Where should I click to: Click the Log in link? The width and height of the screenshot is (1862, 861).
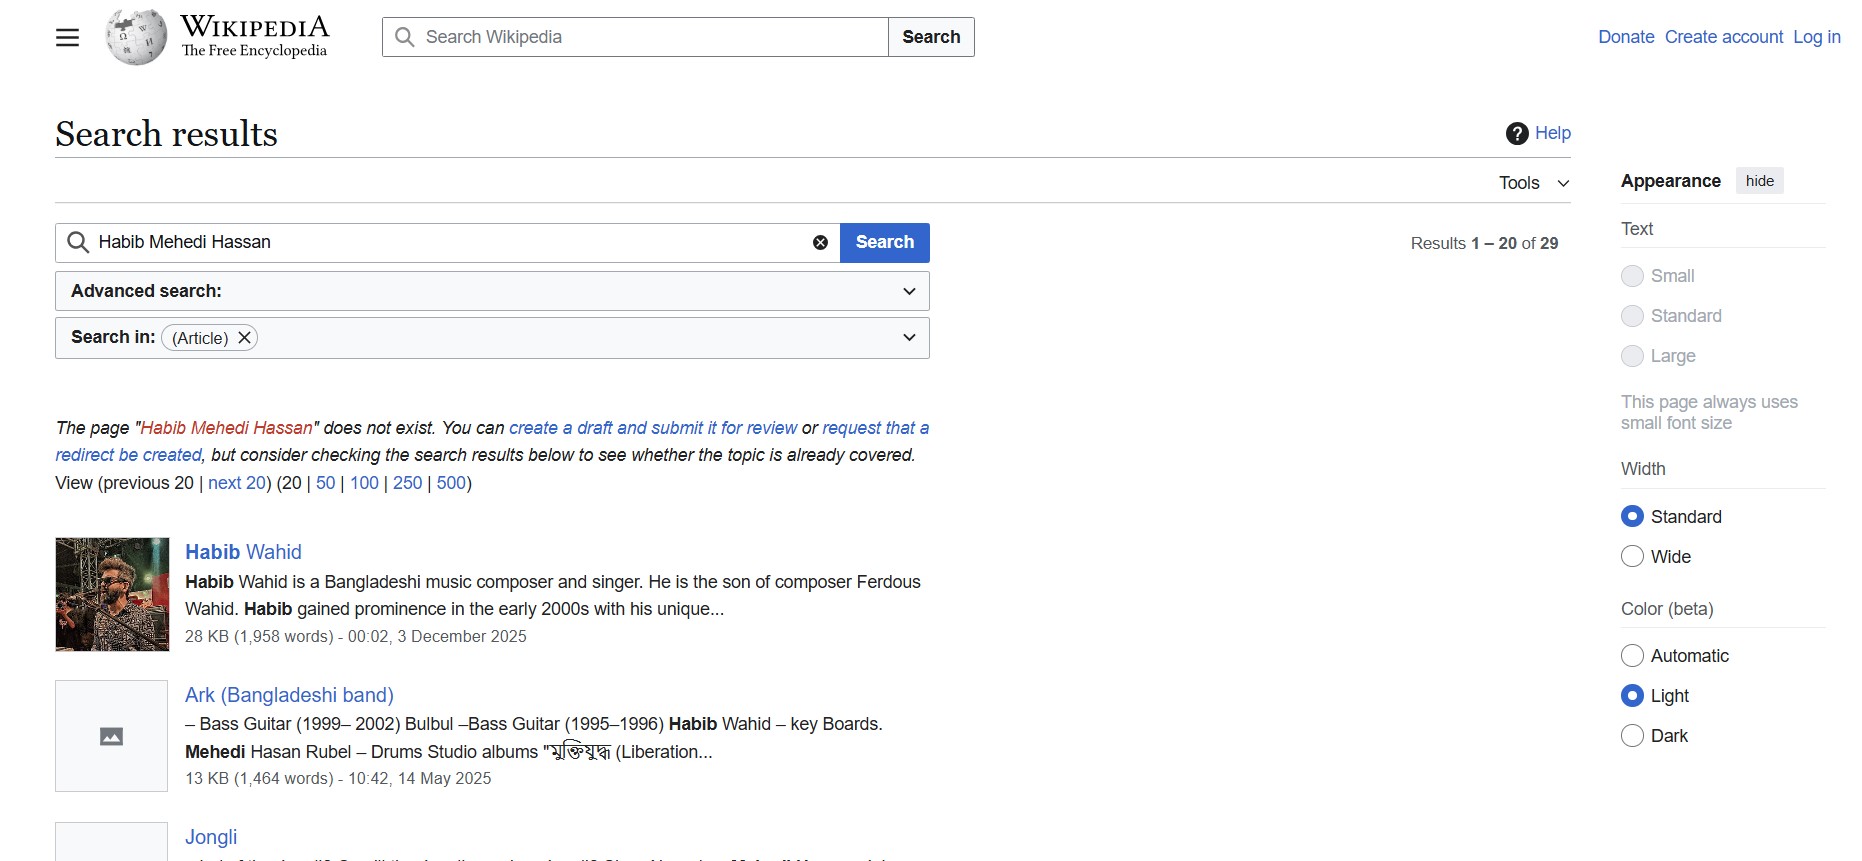[x=1816, y=37]
